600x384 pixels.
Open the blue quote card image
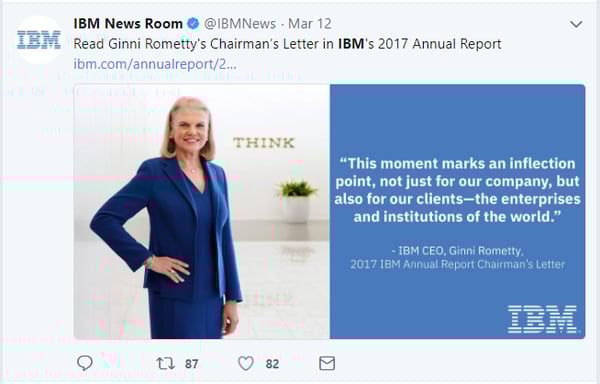pos(458,212)
